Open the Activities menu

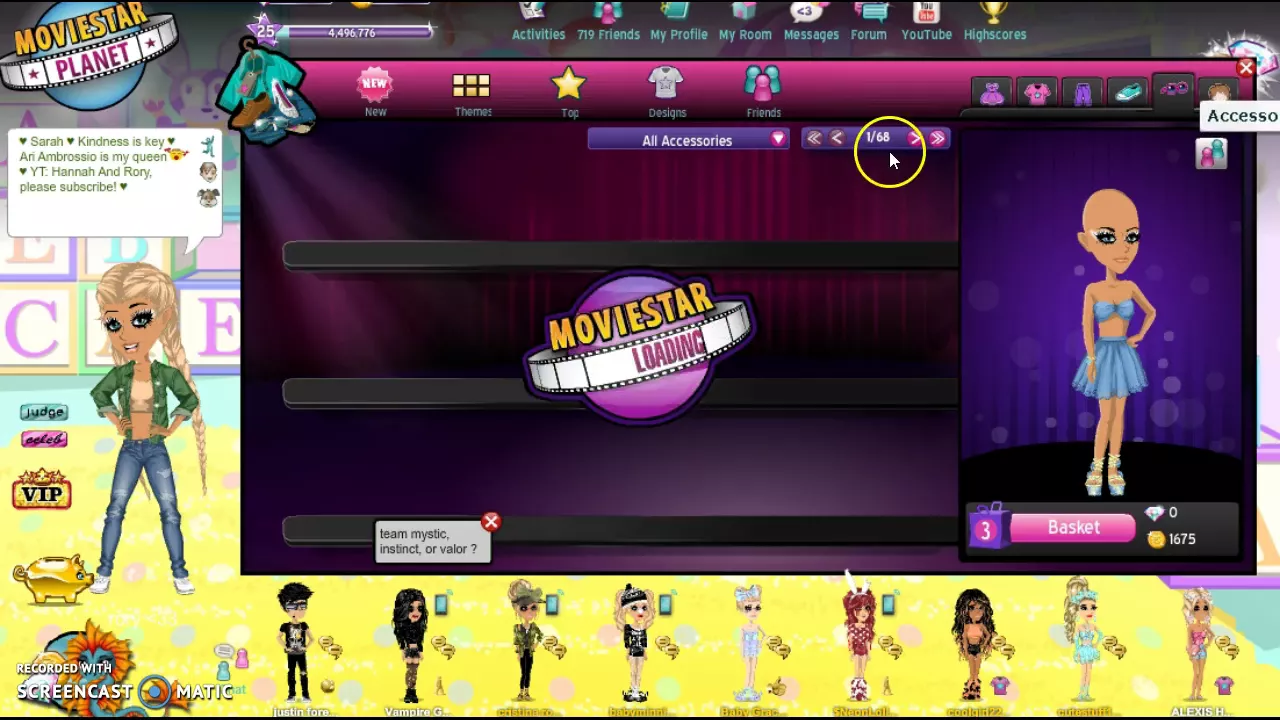538,22
